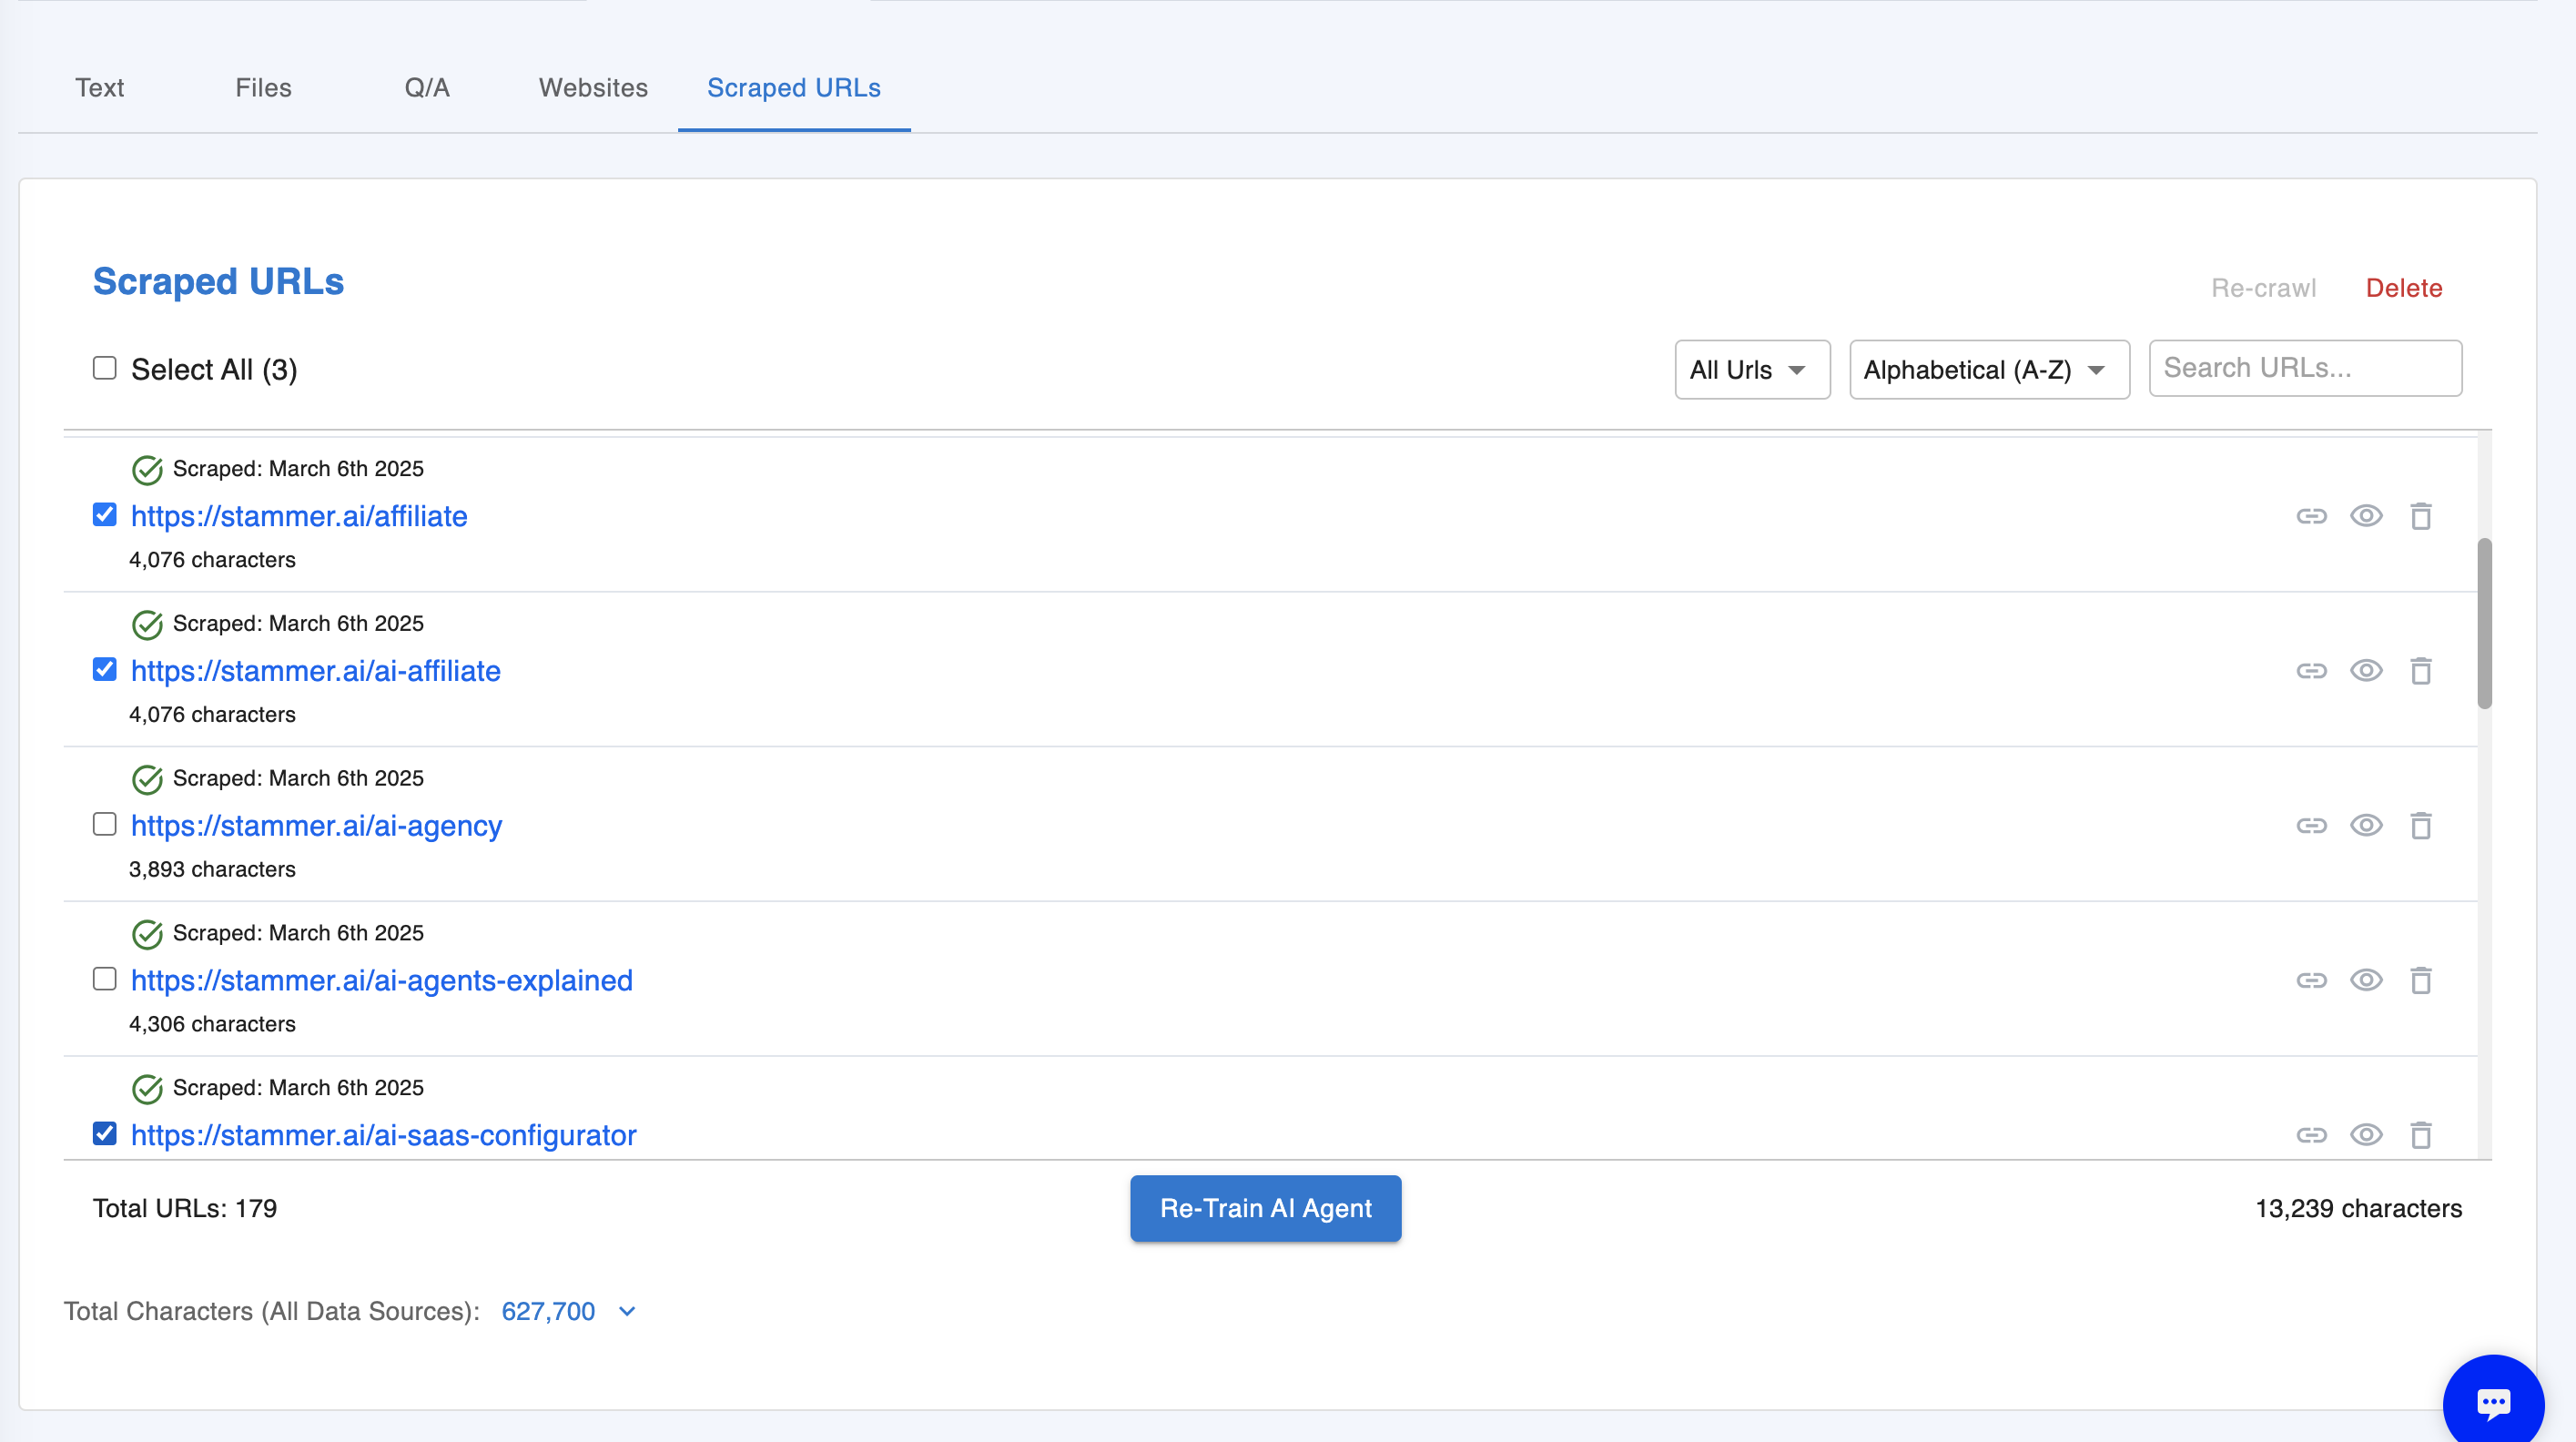The image size is (2576, 1442).
Task: Click scraped status checkmark for ai-agency
Action: tap(147, 780)
